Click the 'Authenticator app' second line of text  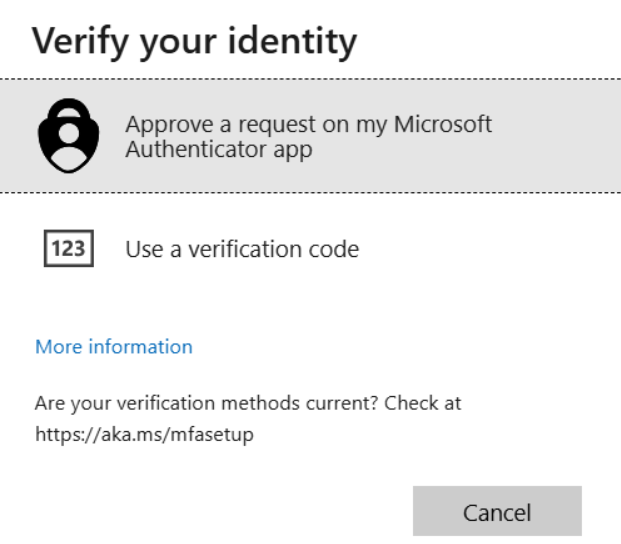(x=219, y=150)
